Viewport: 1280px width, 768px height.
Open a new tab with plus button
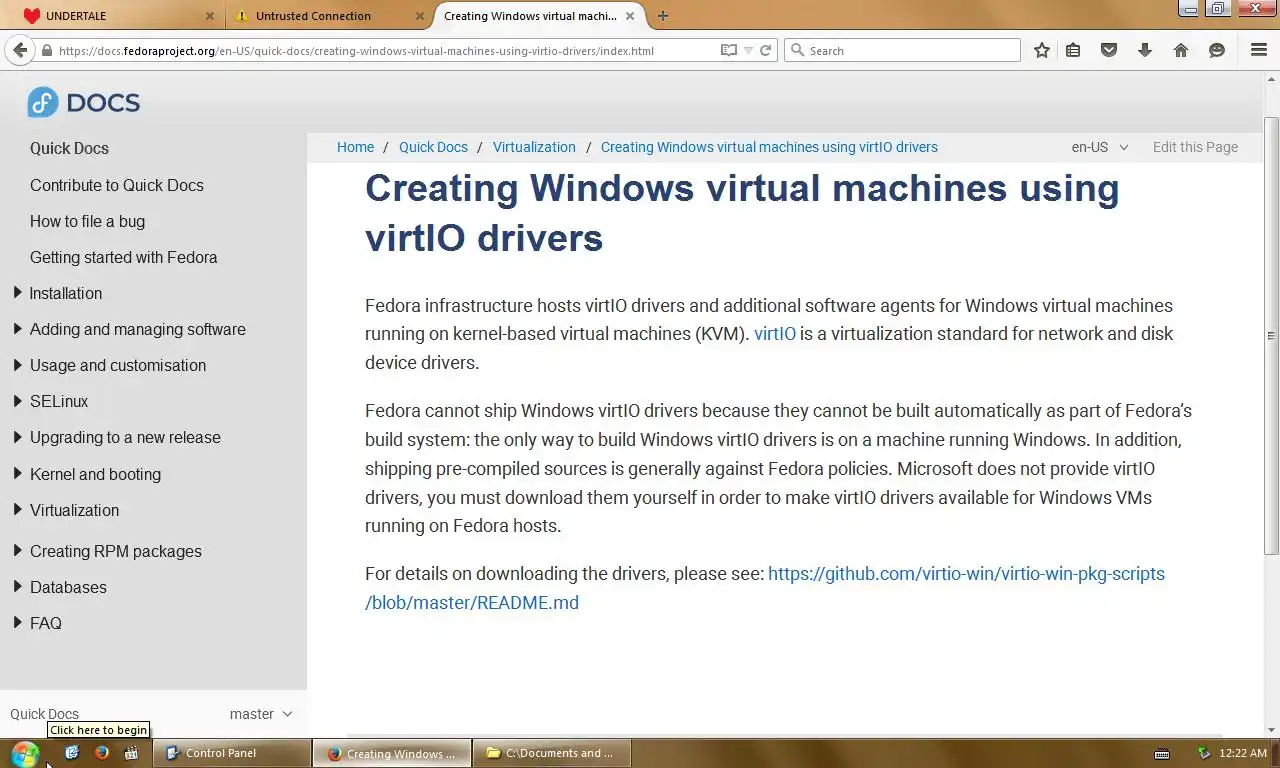663,16
